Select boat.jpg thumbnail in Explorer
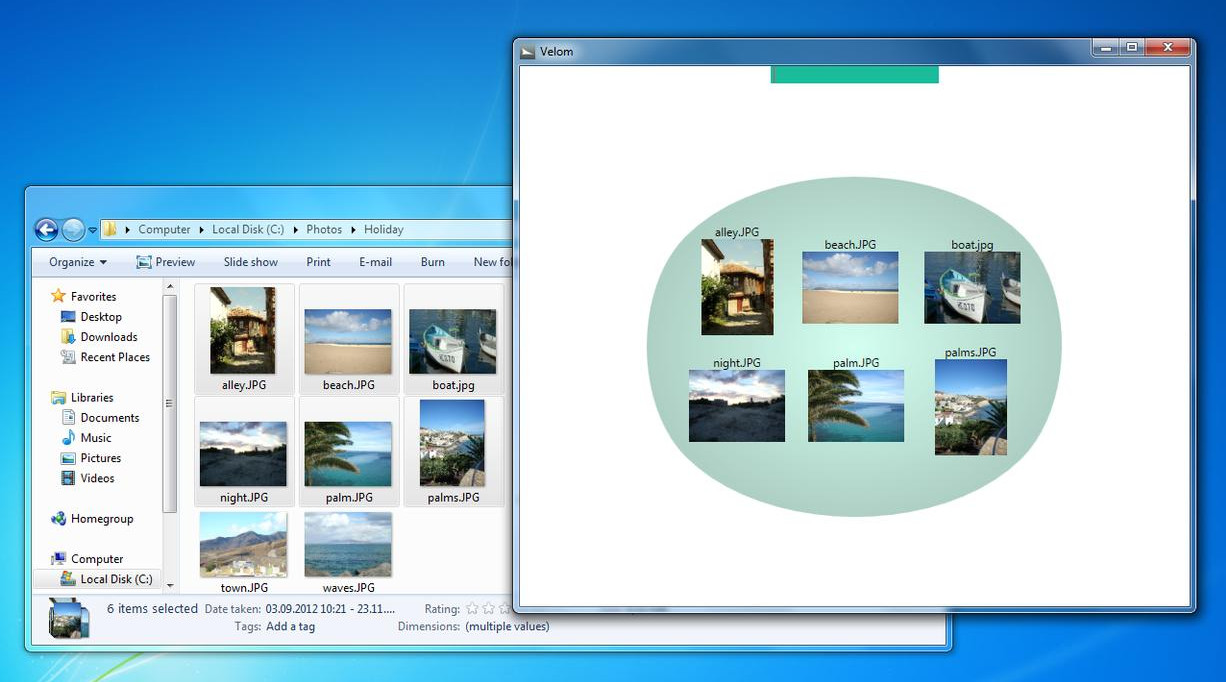This screenshot has height=682, width=1226. coord(453,341)
